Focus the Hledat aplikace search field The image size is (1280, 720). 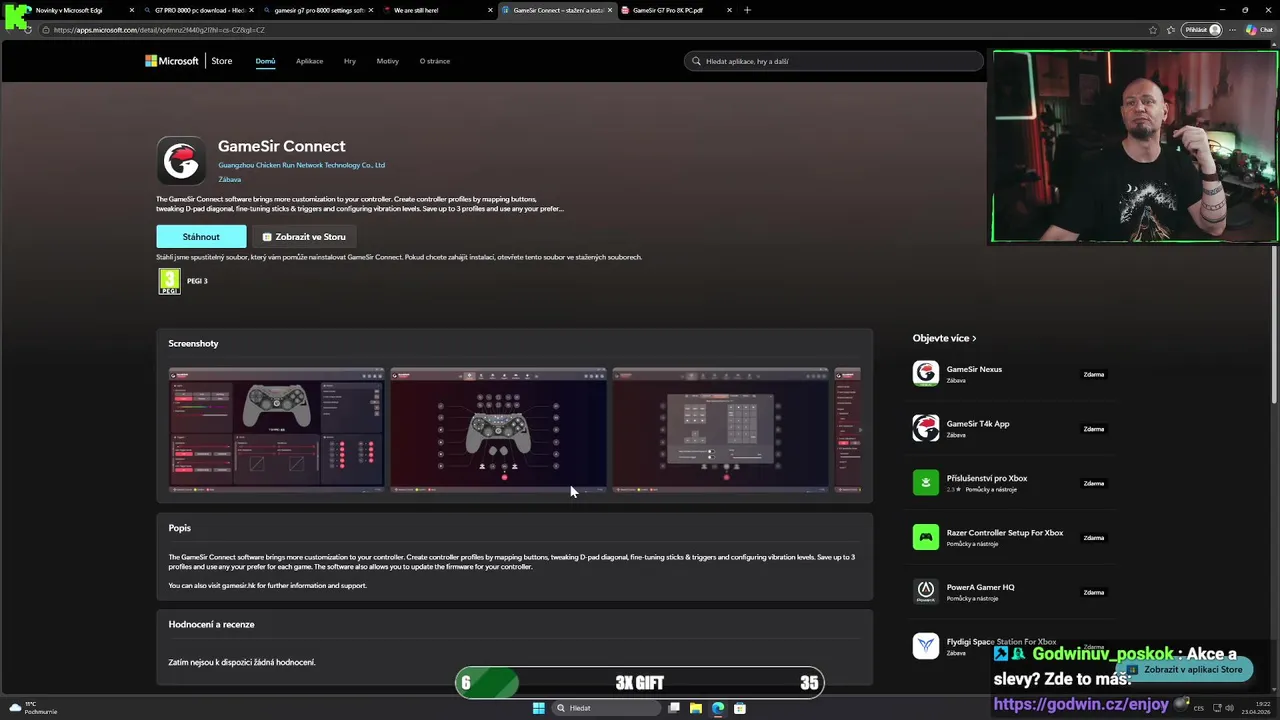point(834,61)
